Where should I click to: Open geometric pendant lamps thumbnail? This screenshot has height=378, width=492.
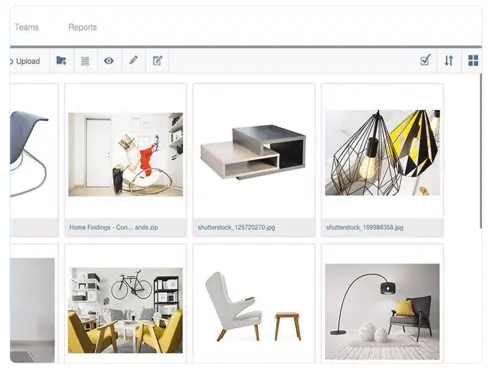(382, 153)
